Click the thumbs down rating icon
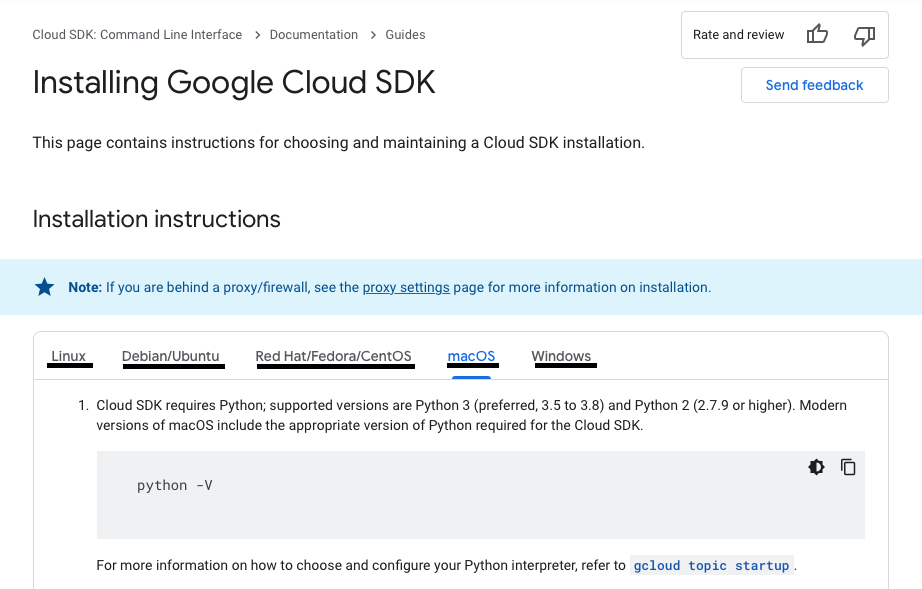This screenshot has height=589, width=922. click(x=864, y=35)
